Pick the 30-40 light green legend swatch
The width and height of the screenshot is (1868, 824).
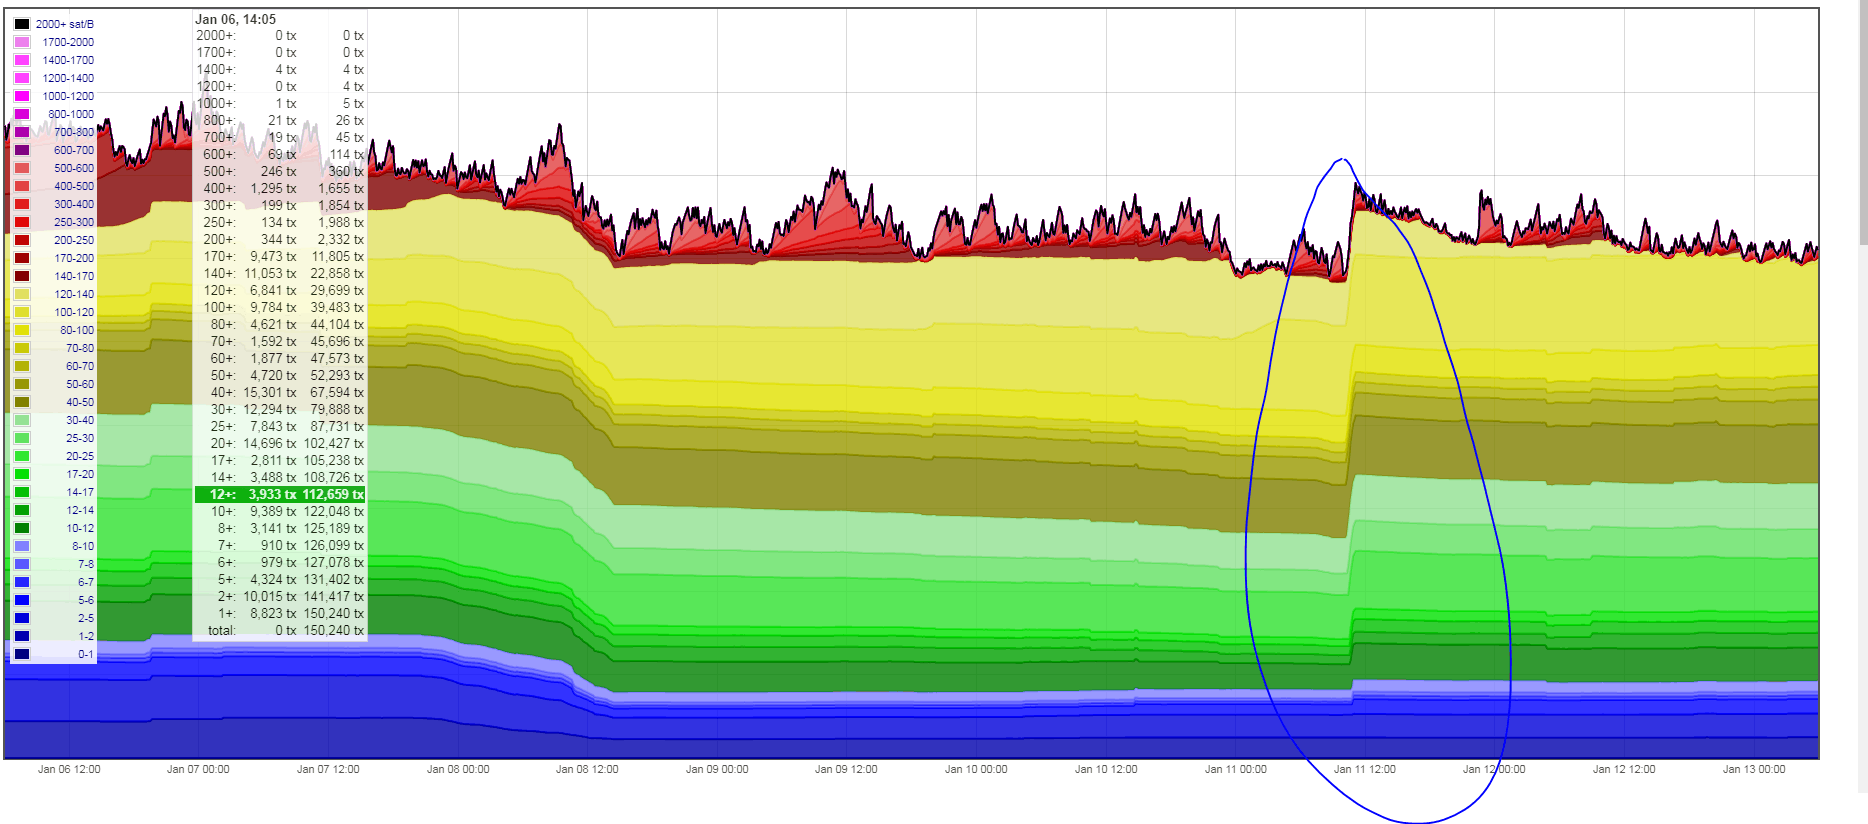point(22,420)
